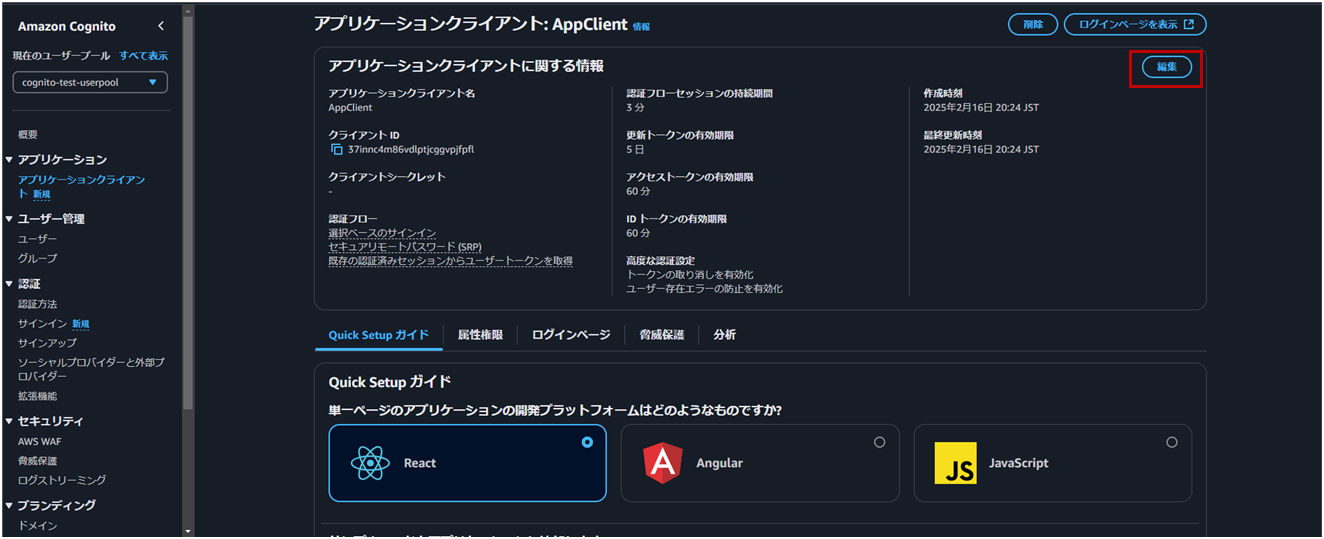
Task: Click the 作成時刻 timestamp value
Action: click(981, 107)
